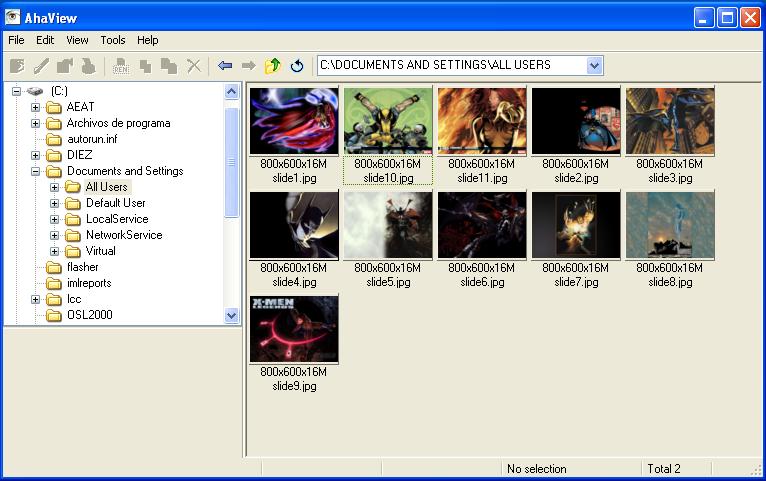Screen dimensions: 766x481
Task: Click the (C:) drive icon in tree
Action: [x=35, y=91]
